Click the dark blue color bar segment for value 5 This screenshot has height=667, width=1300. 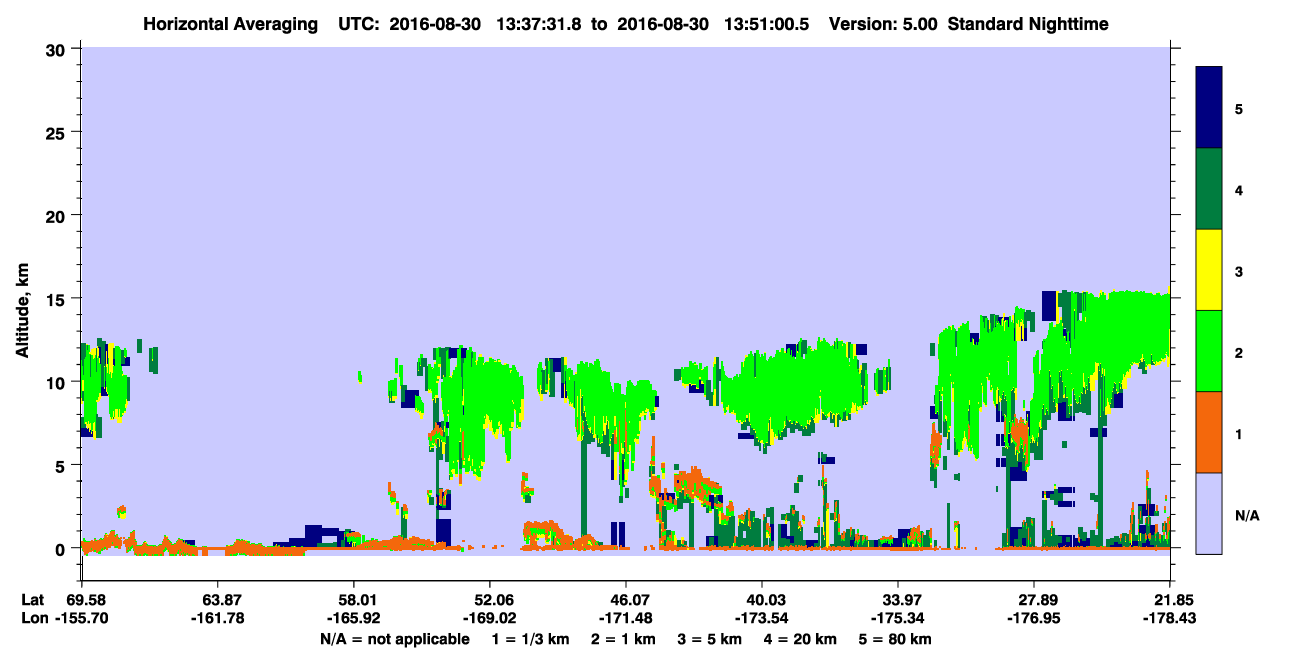1209,108
